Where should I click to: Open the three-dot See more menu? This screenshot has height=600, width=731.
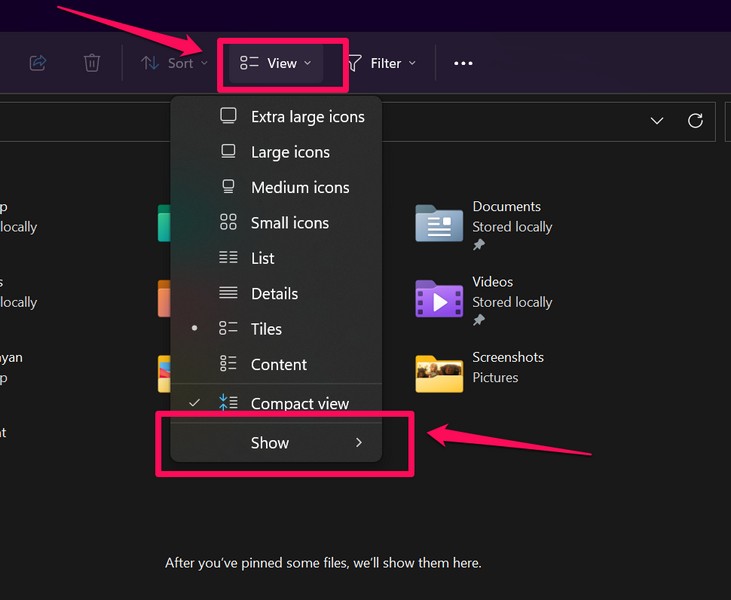pyautogui.click(x=462, y=63)
